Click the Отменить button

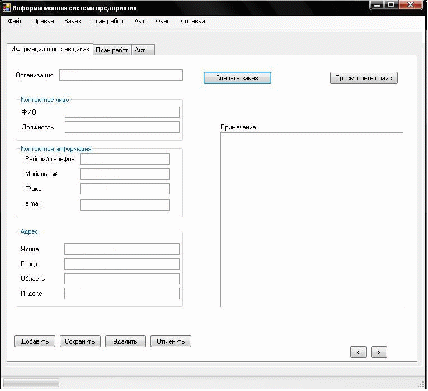click(170, 341)
